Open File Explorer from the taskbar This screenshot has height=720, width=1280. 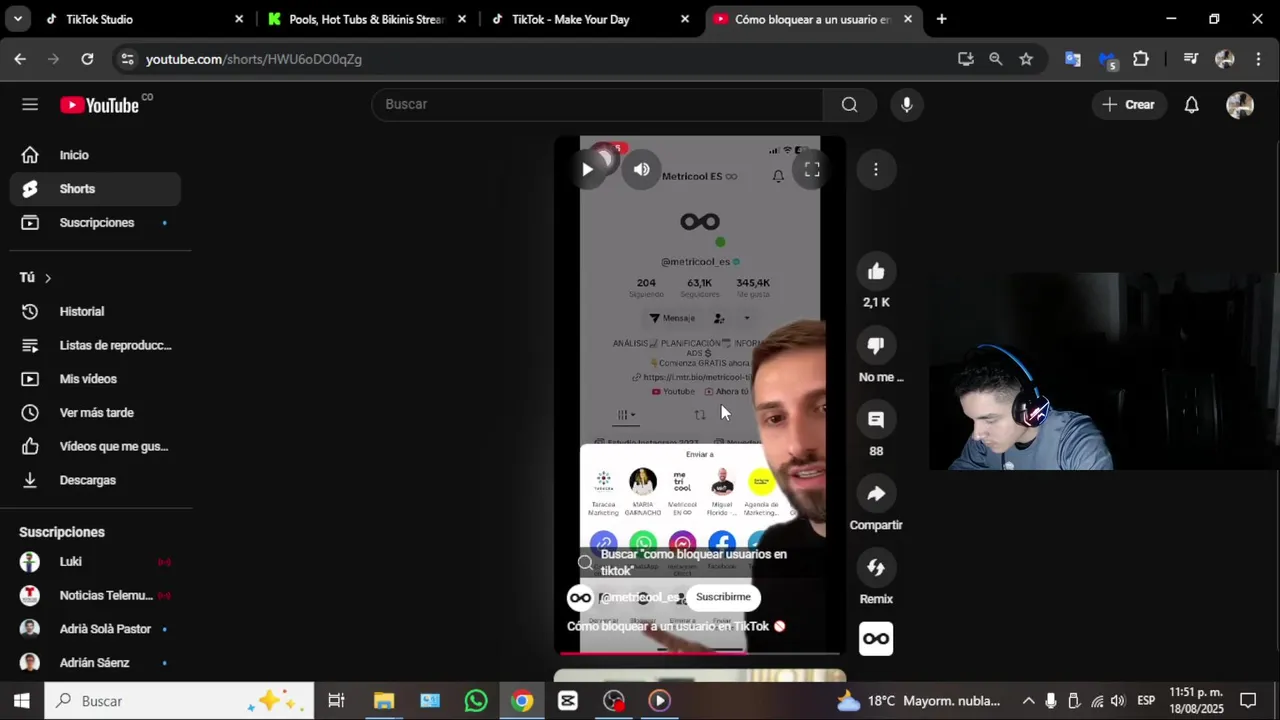384,701
